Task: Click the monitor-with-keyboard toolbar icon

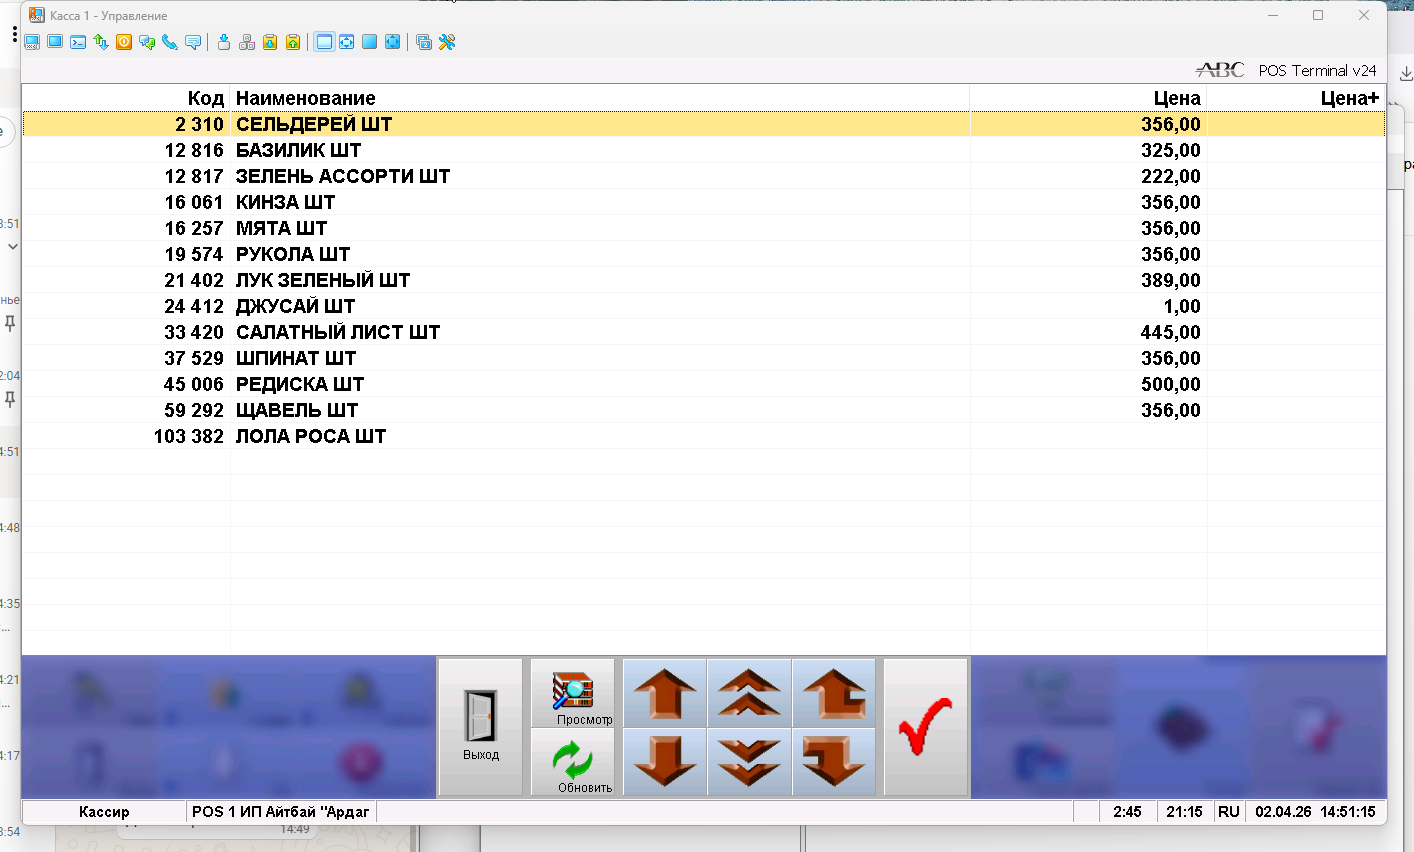Action: coord(32,42)
